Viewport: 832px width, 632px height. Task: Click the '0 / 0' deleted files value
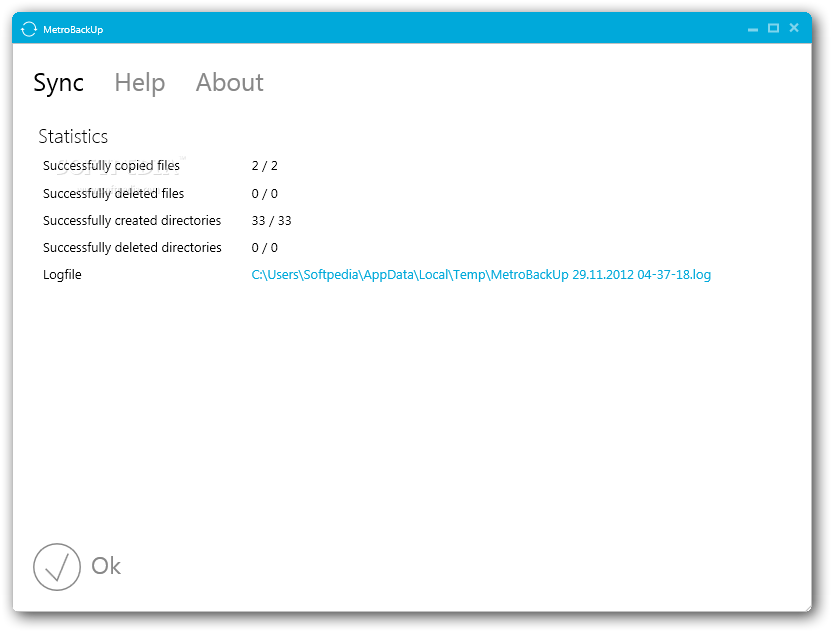pos(265,194)
